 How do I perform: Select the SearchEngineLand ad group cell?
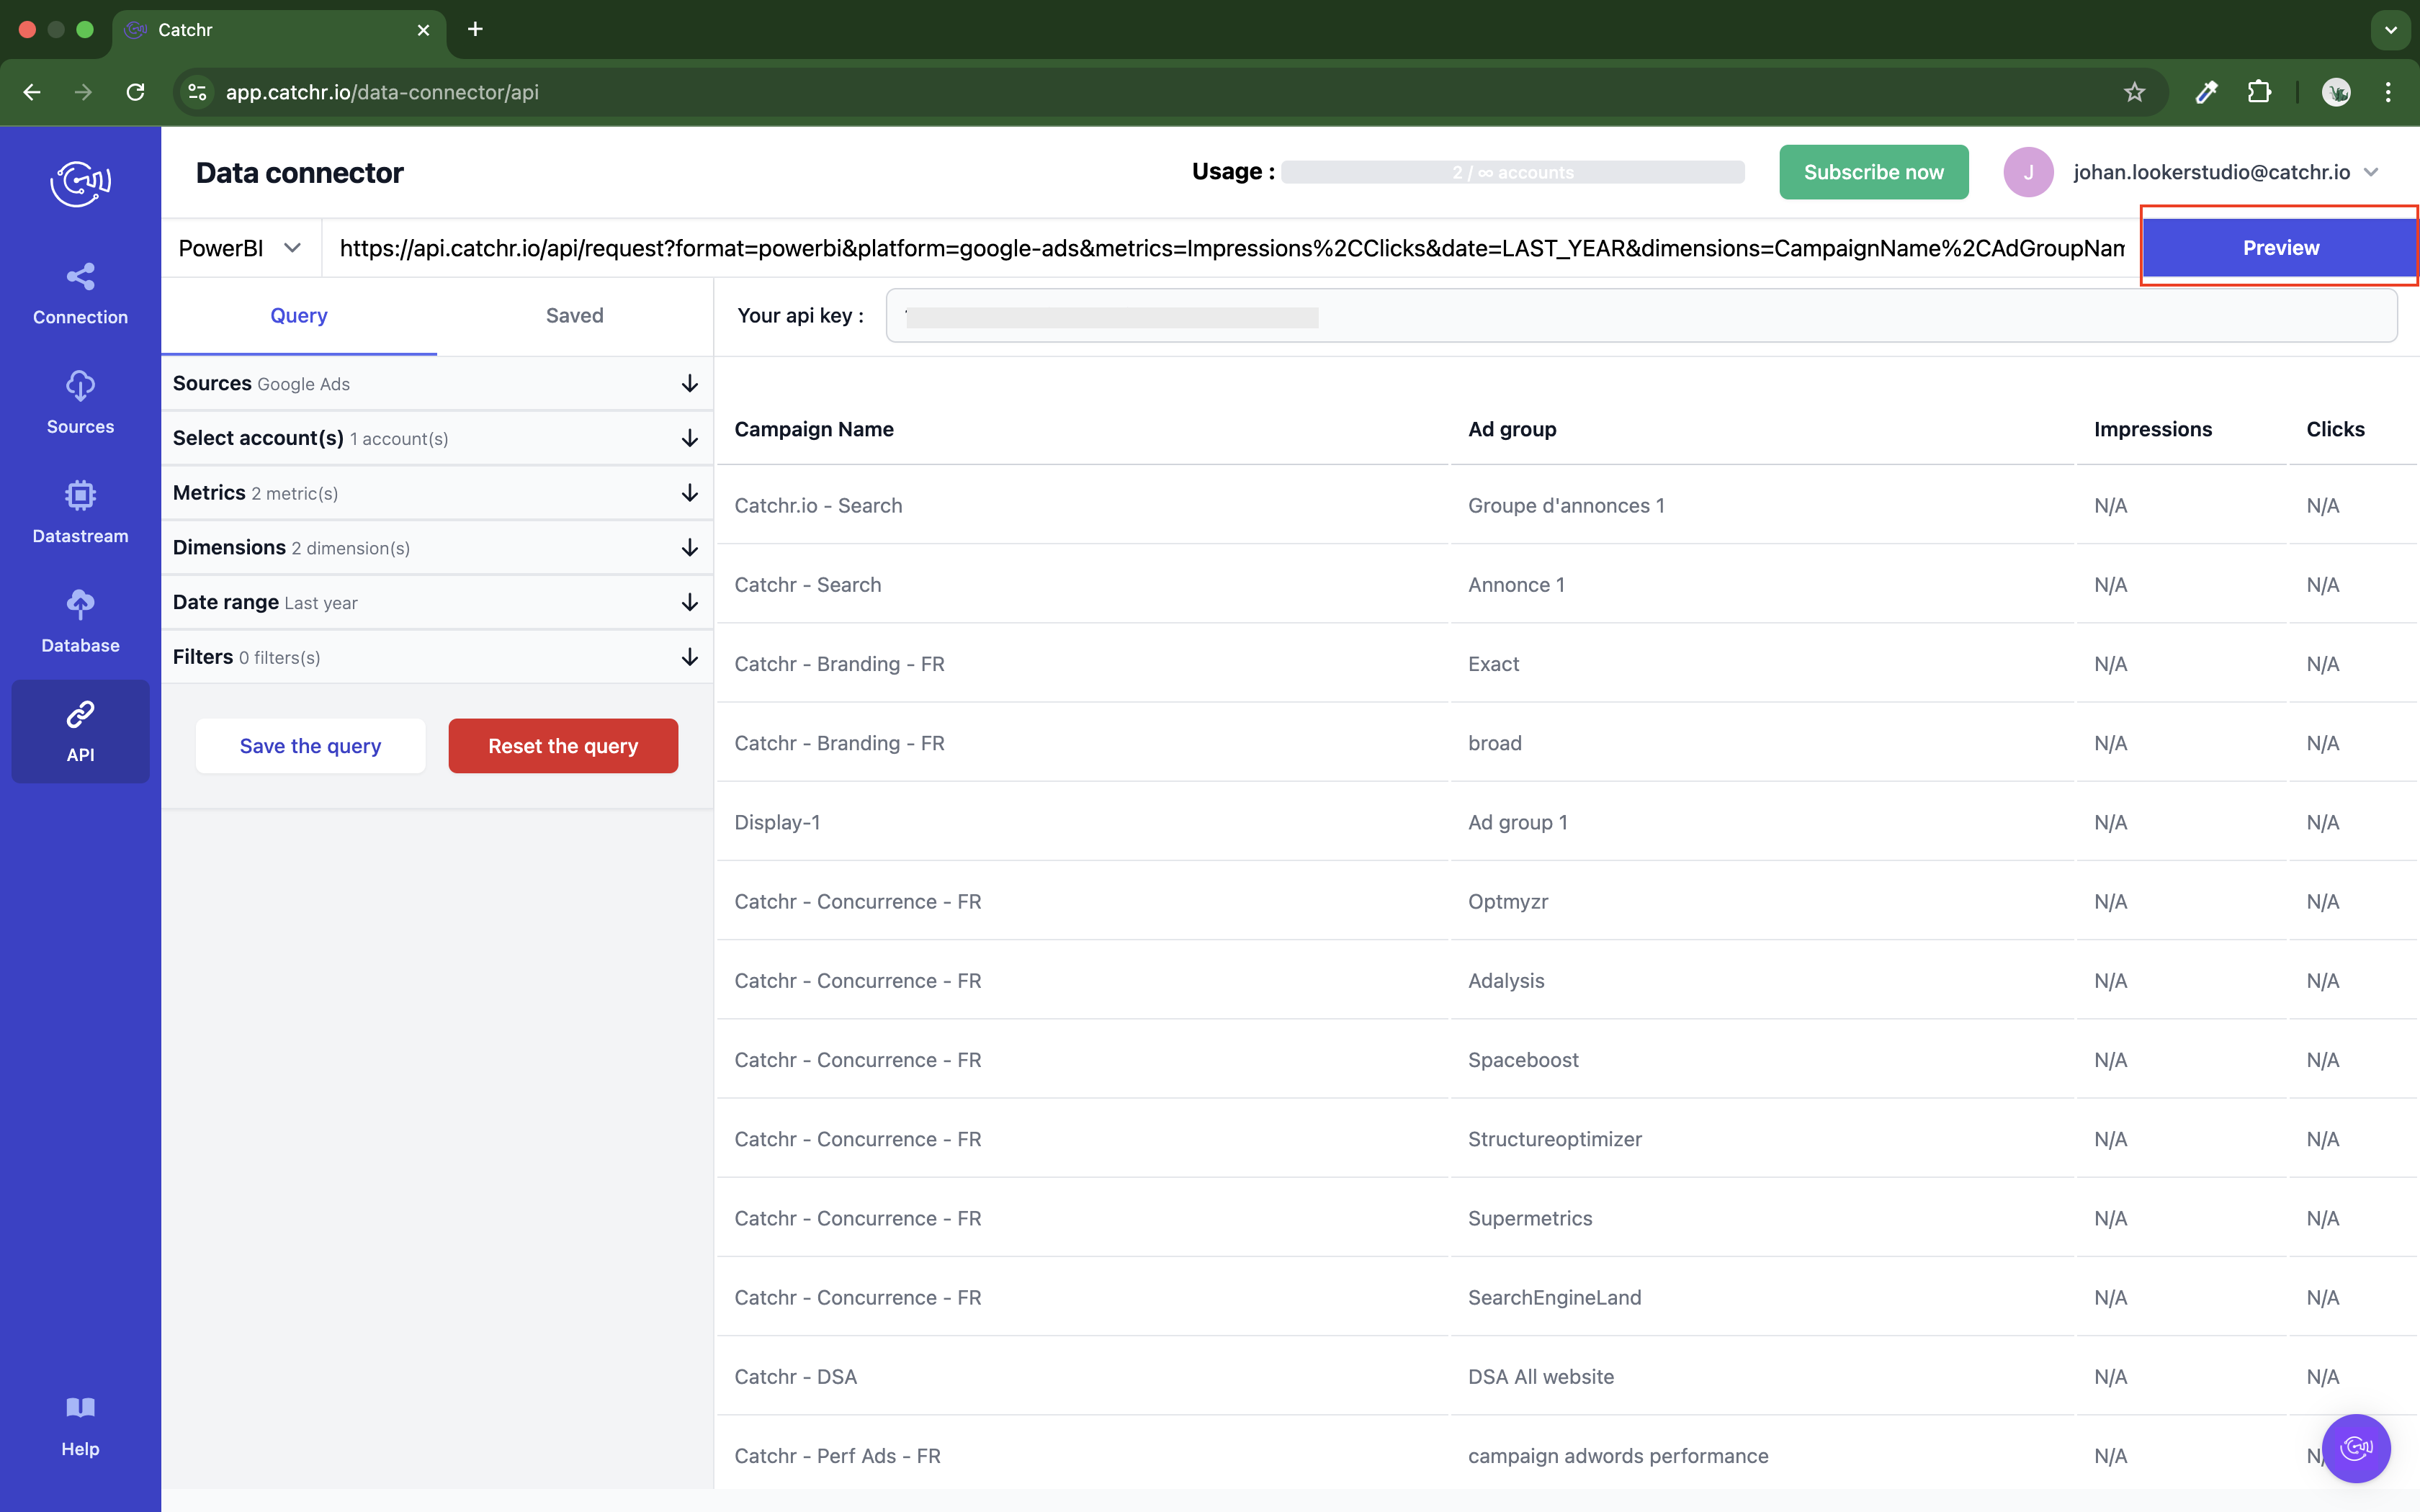(x=1555, y=1297)
